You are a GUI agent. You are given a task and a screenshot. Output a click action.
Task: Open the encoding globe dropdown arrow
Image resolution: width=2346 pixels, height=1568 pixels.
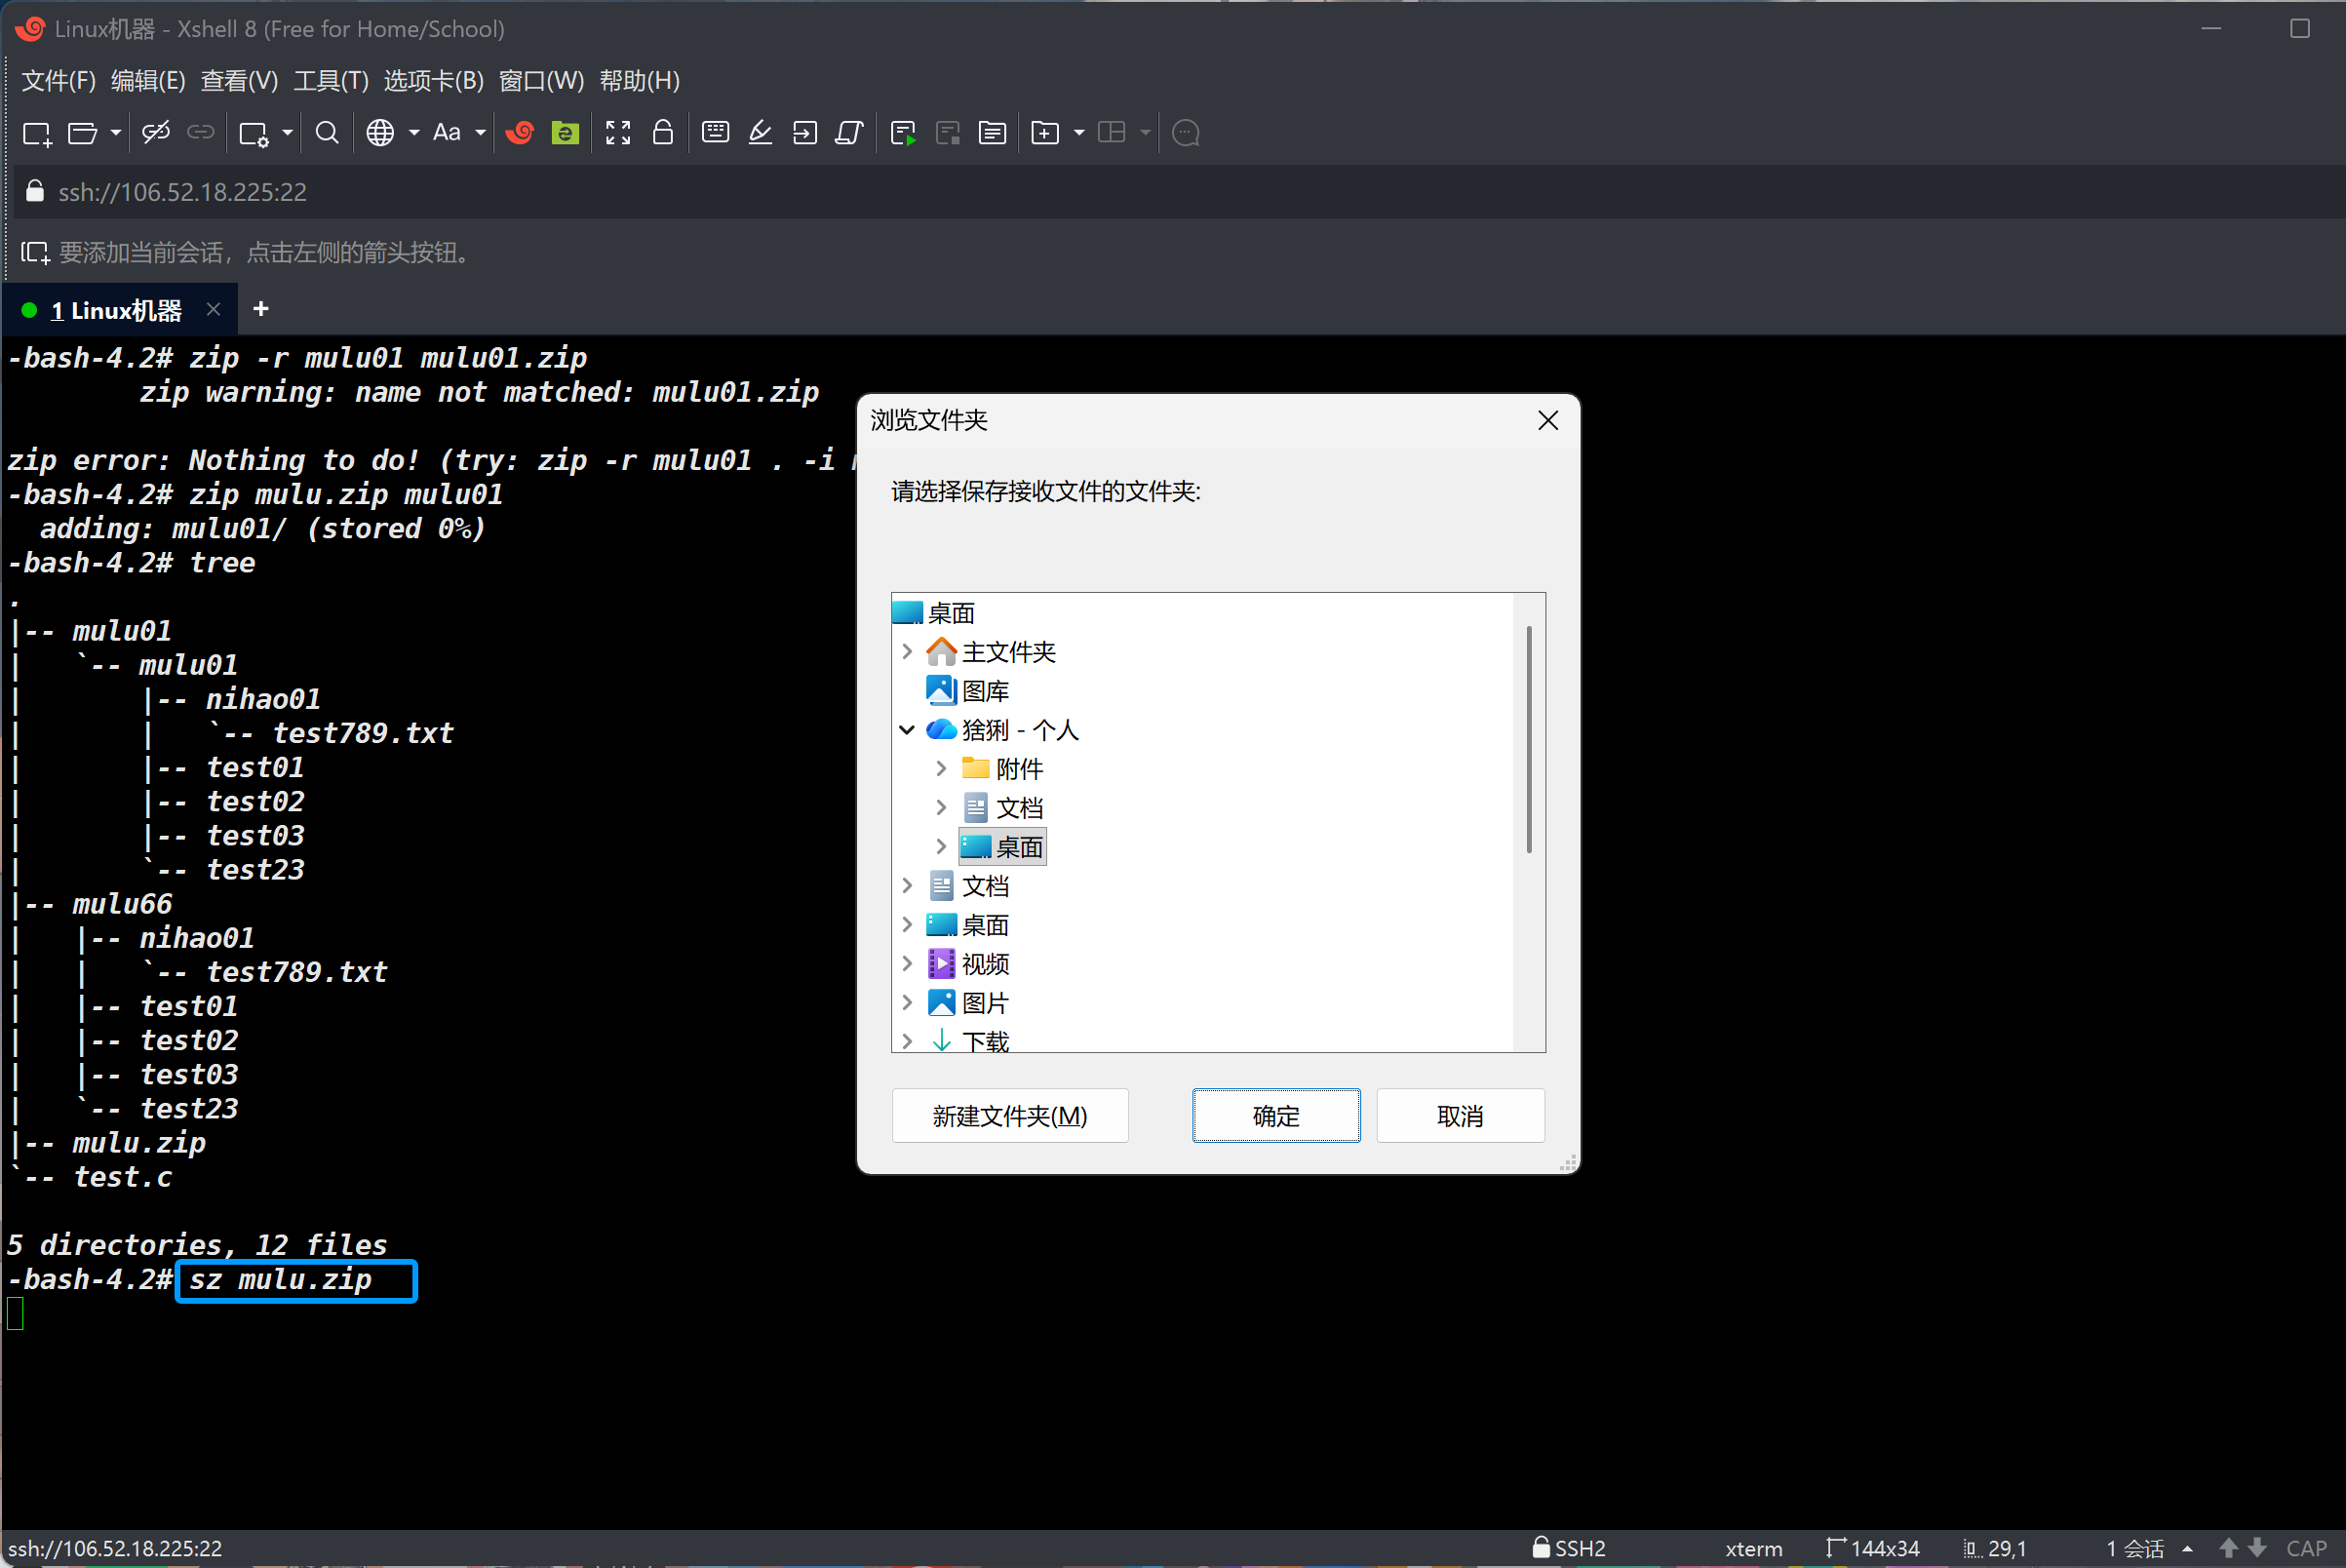(414, 133)
